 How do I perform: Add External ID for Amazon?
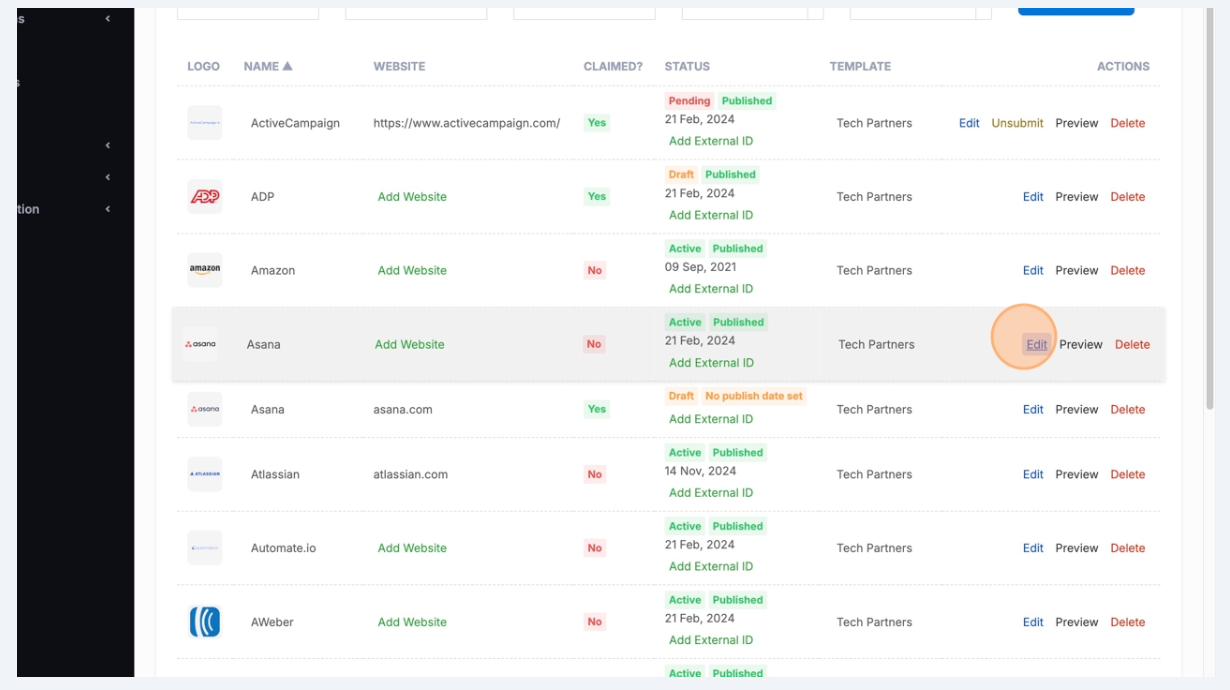tap(711, 289)
